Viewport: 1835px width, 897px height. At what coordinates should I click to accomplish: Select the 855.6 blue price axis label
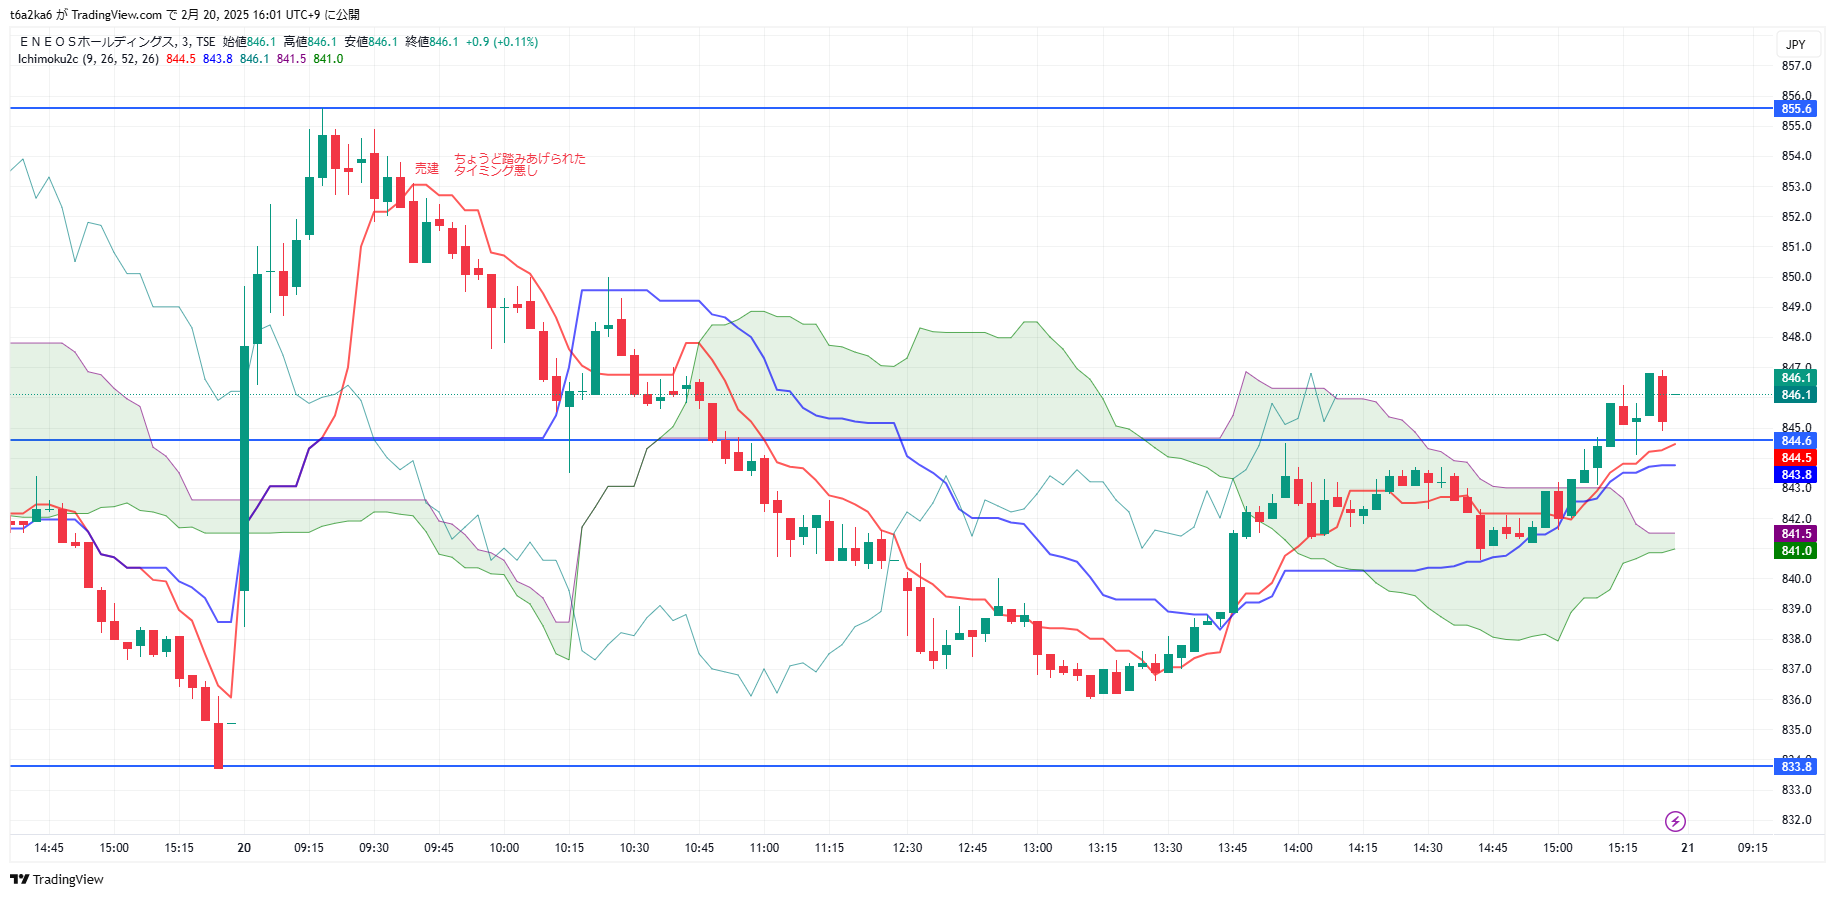click(1796, 109)
